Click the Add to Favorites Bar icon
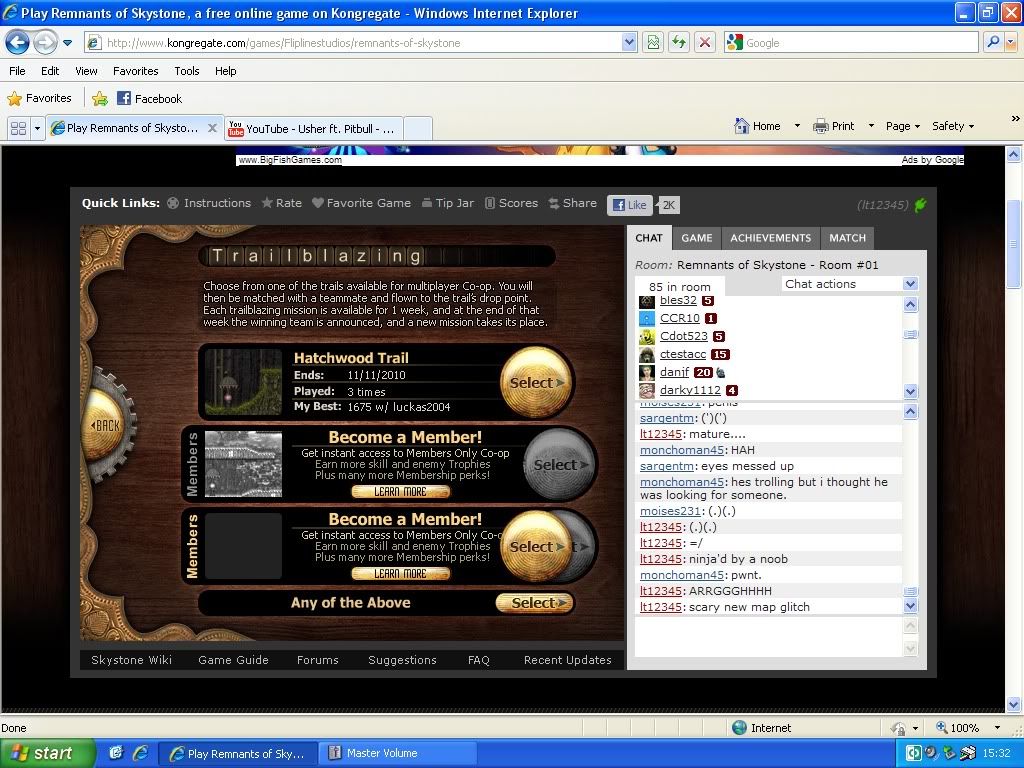The width and height of the screenshot is (1024, 768). (99, 99)
